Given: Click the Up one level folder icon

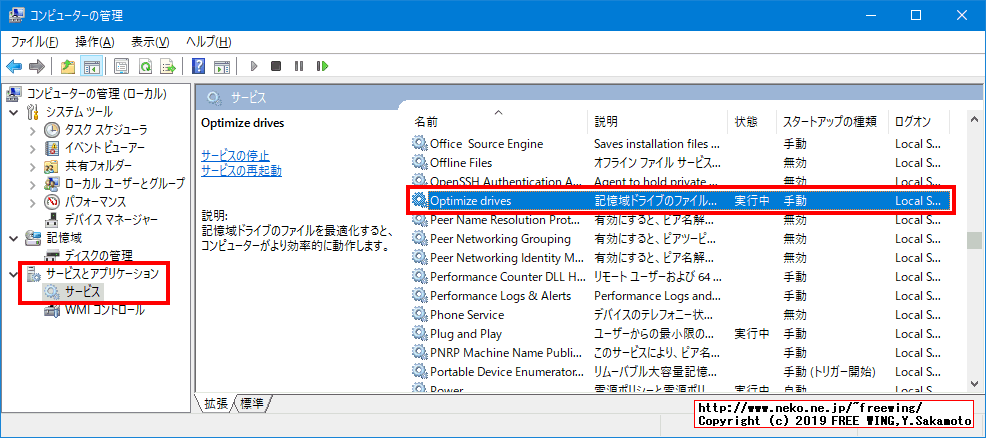Looking at the screenshot, I should [x=68, y=66].
